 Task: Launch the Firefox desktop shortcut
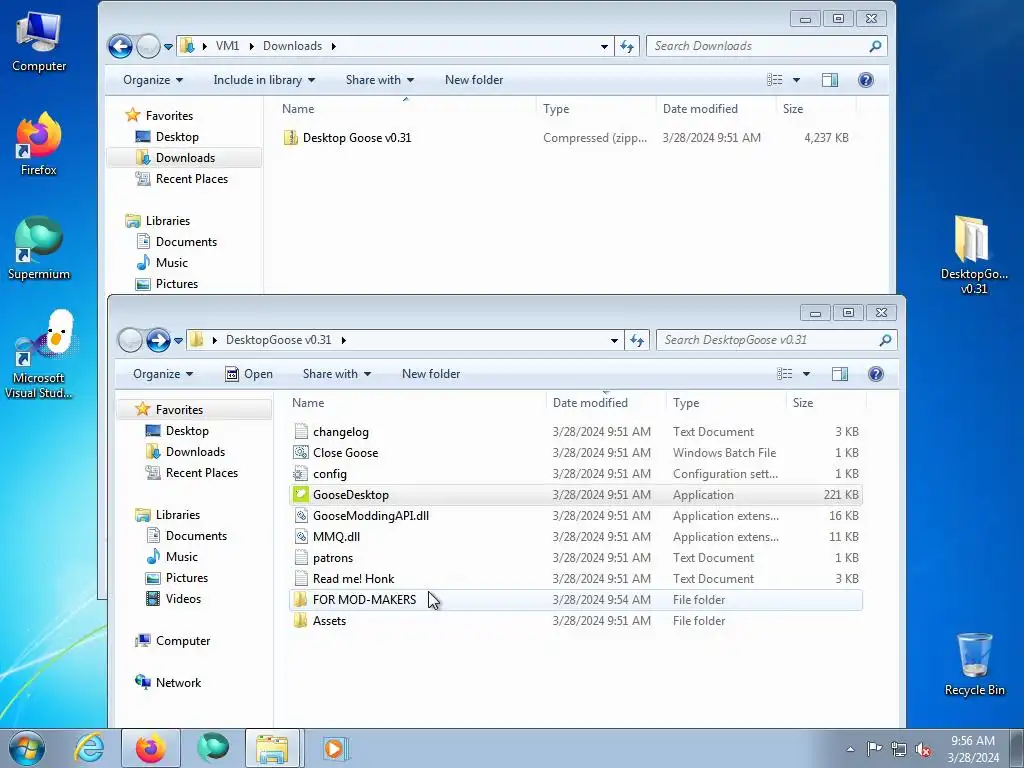(39, 144)
